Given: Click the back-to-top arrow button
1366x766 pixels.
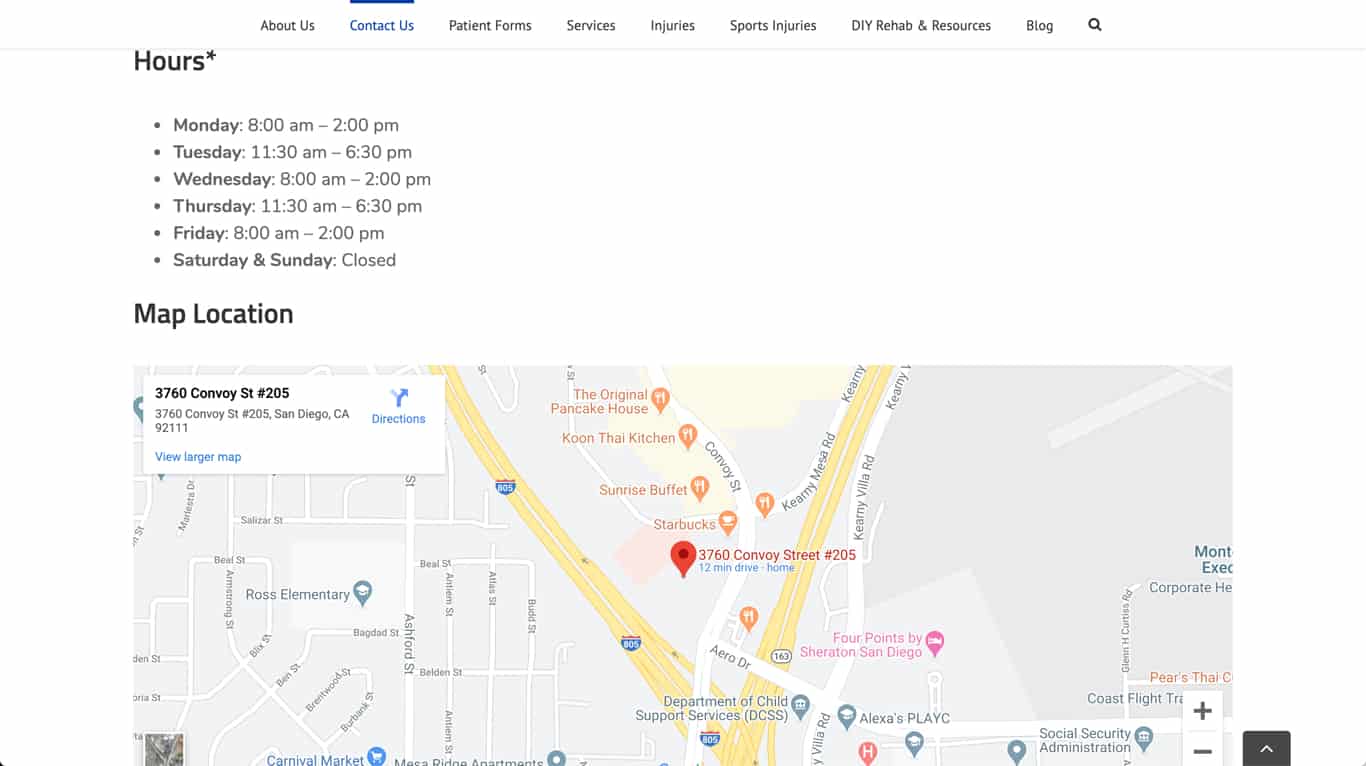Looking at the screenshot, I should point(1267,748).
